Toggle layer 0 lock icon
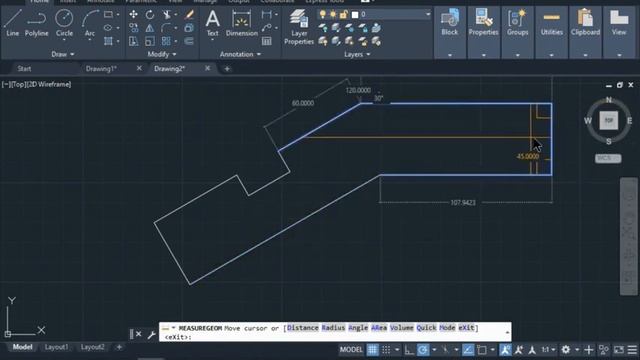640x360 pixels. click(x=344, y=14)
